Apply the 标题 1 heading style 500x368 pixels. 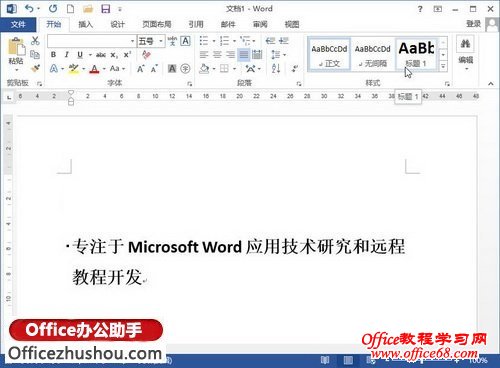(416, 55)
